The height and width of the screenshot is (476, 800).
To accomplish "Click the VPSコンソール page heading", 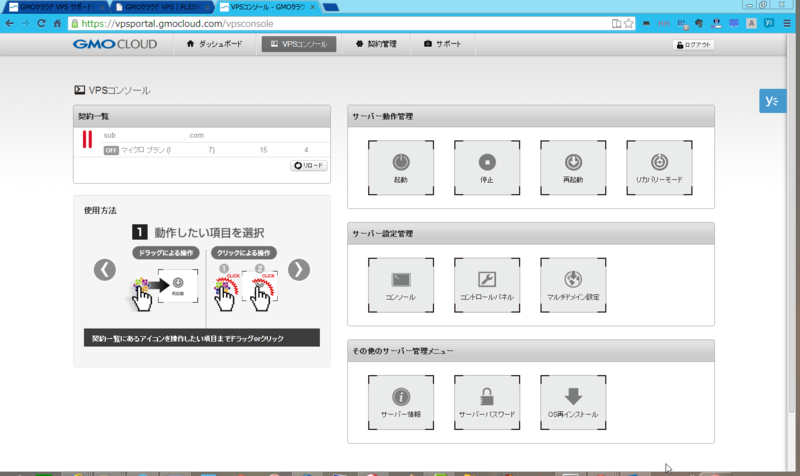I will click(112, 90).
